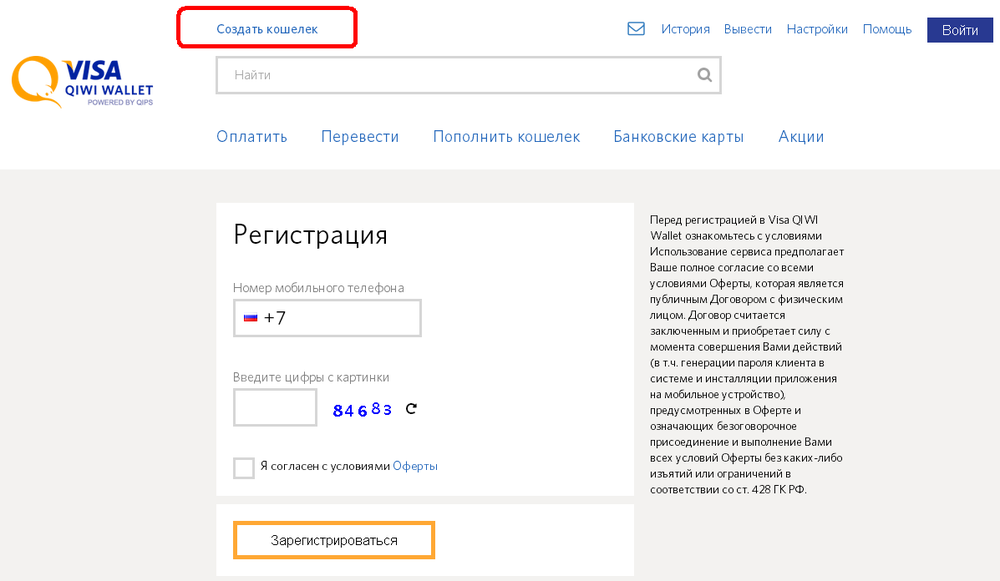Open the mail envelope icon
This screenshot has width=1000, height=581.
(636, 29)
